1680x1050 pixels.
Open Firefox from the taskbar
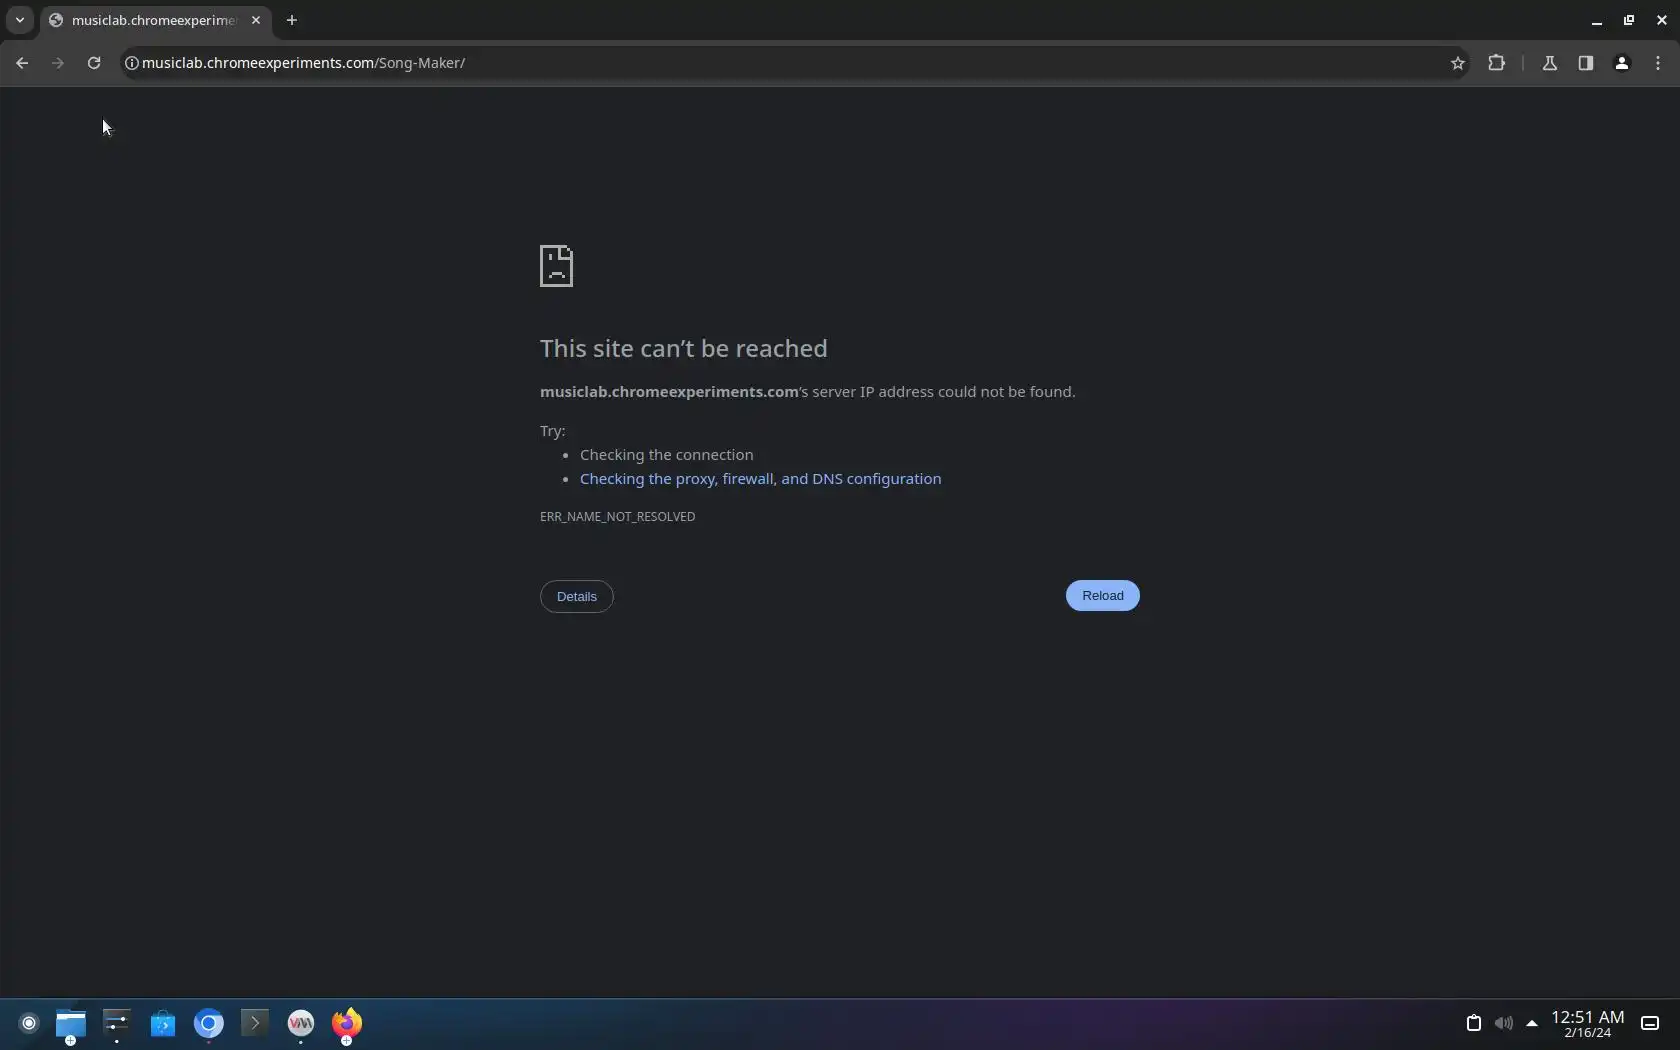coord(347,1023)
